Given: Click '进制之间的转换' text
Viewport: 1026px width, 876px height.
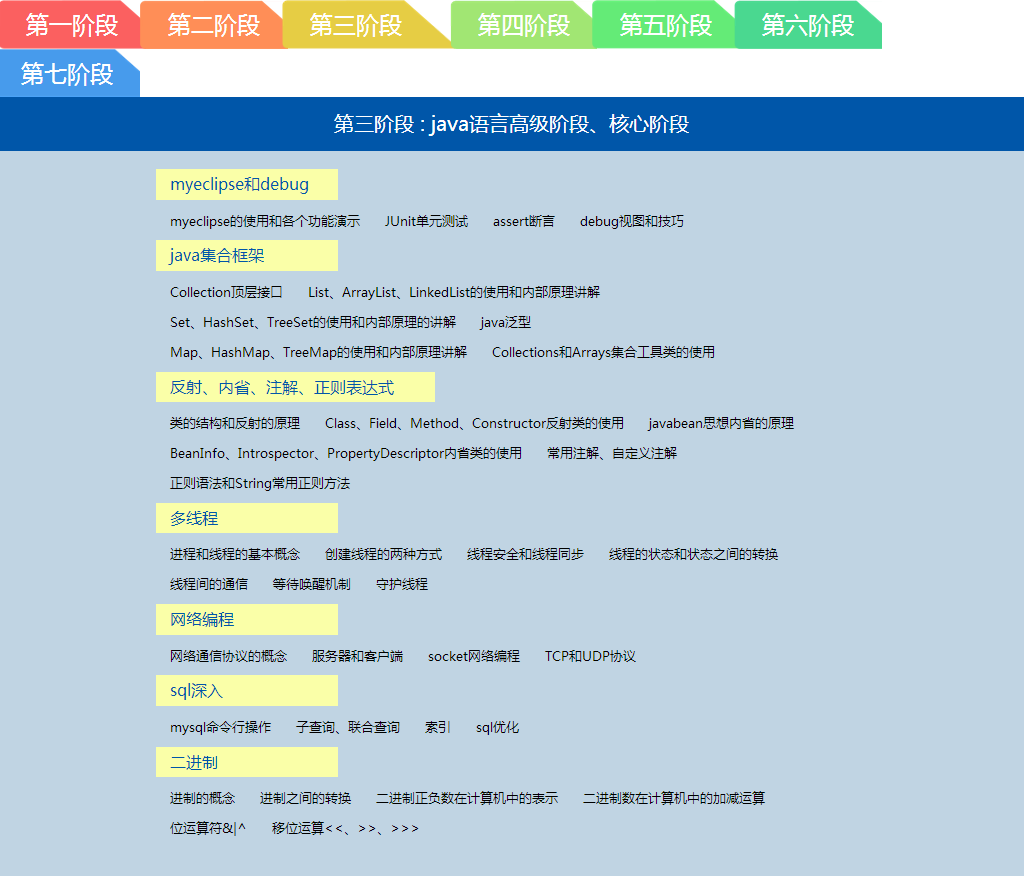Looking at the screenshot, I should [x=306, y=798].
